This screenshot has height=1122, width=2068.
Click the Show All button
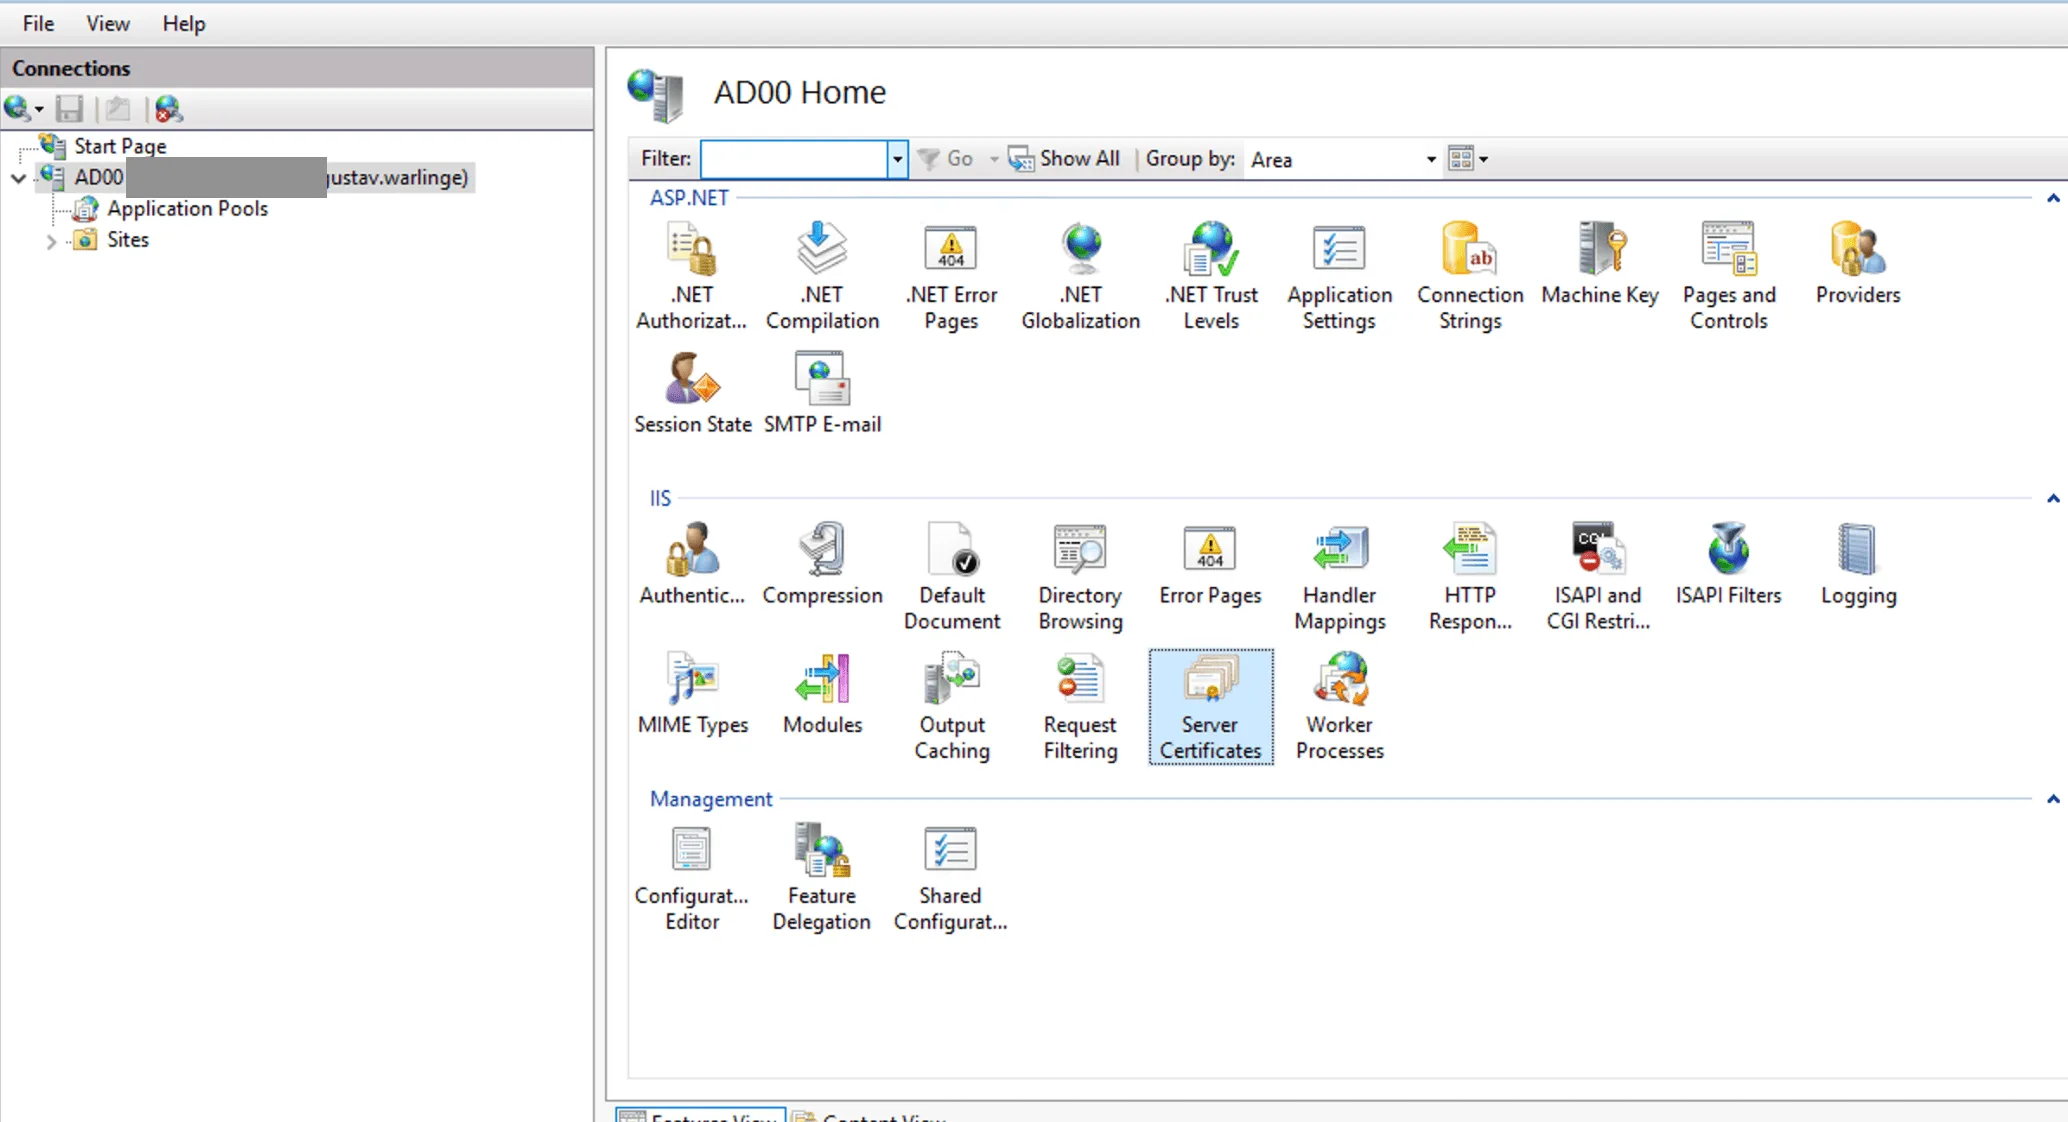[x=1065, y=158]
